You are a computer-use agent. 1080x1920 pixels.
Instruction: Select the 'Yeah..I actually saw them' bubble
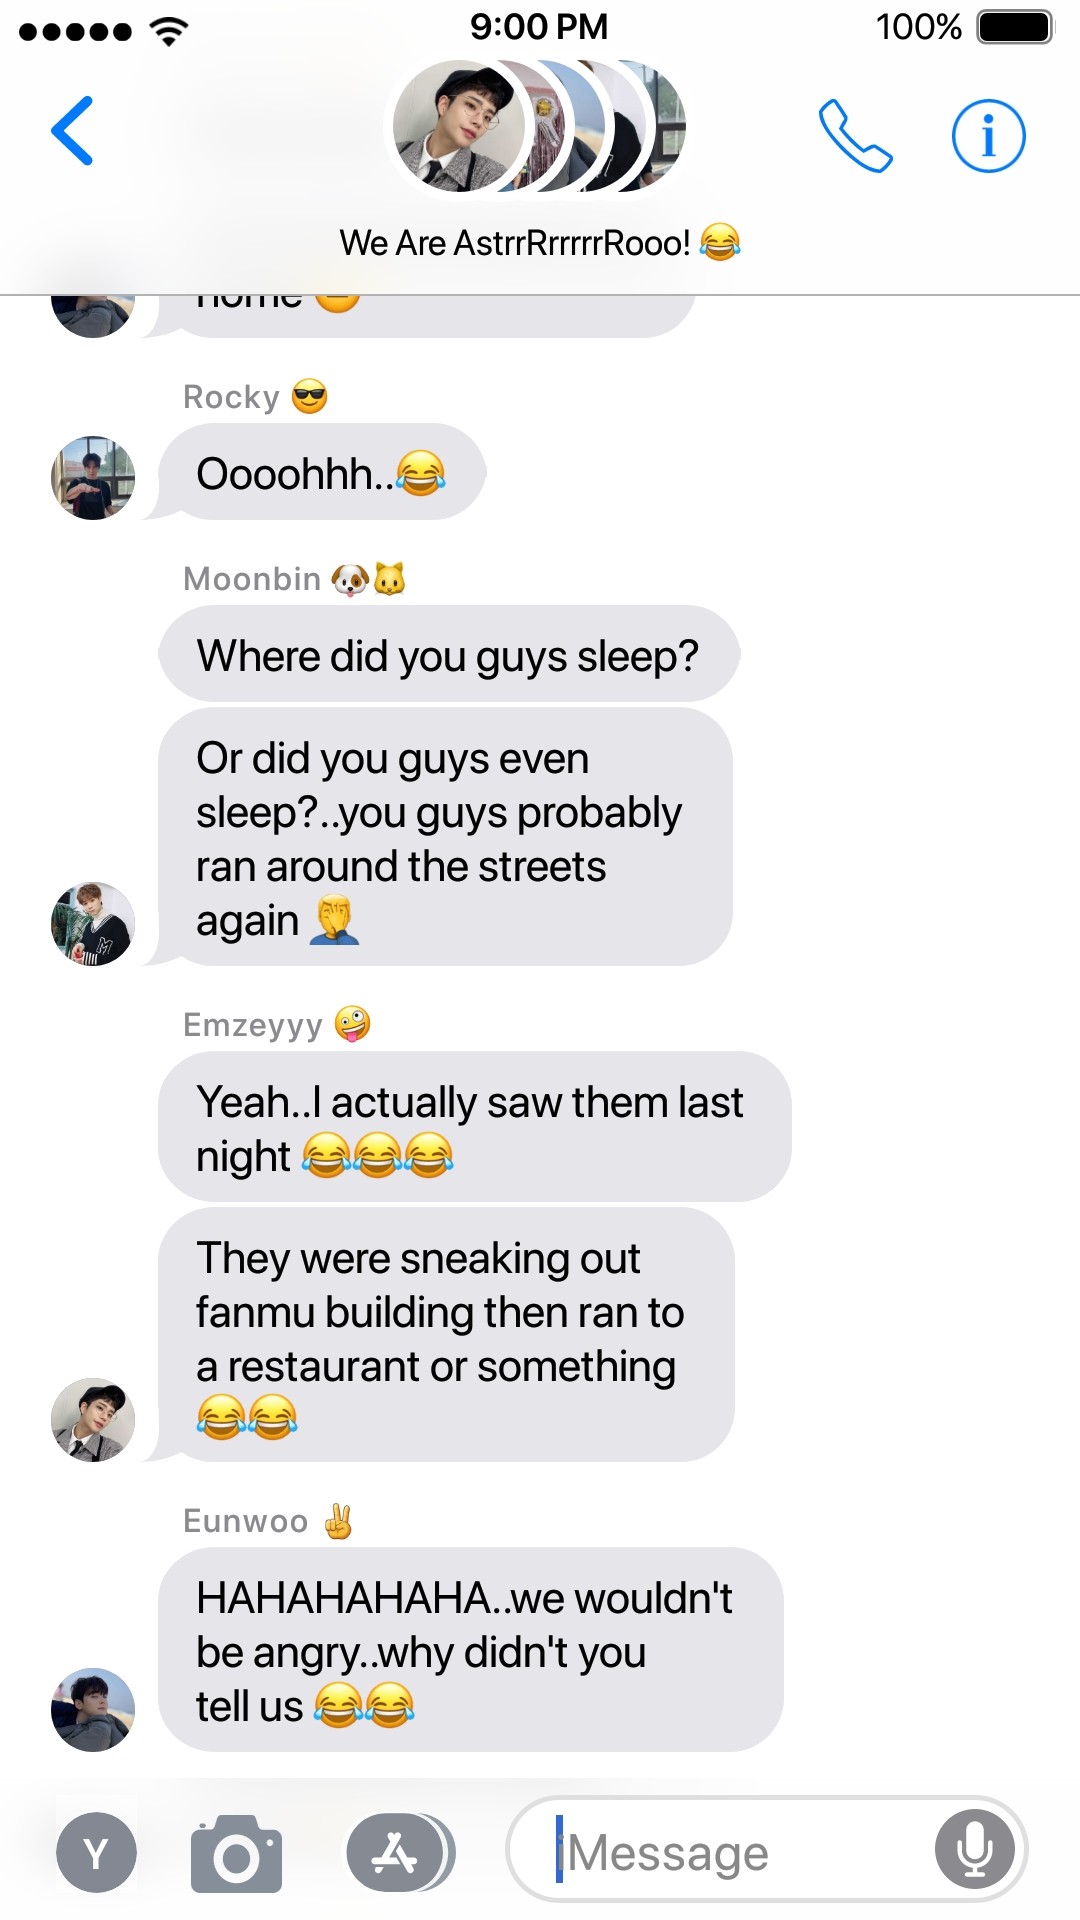475,1127
